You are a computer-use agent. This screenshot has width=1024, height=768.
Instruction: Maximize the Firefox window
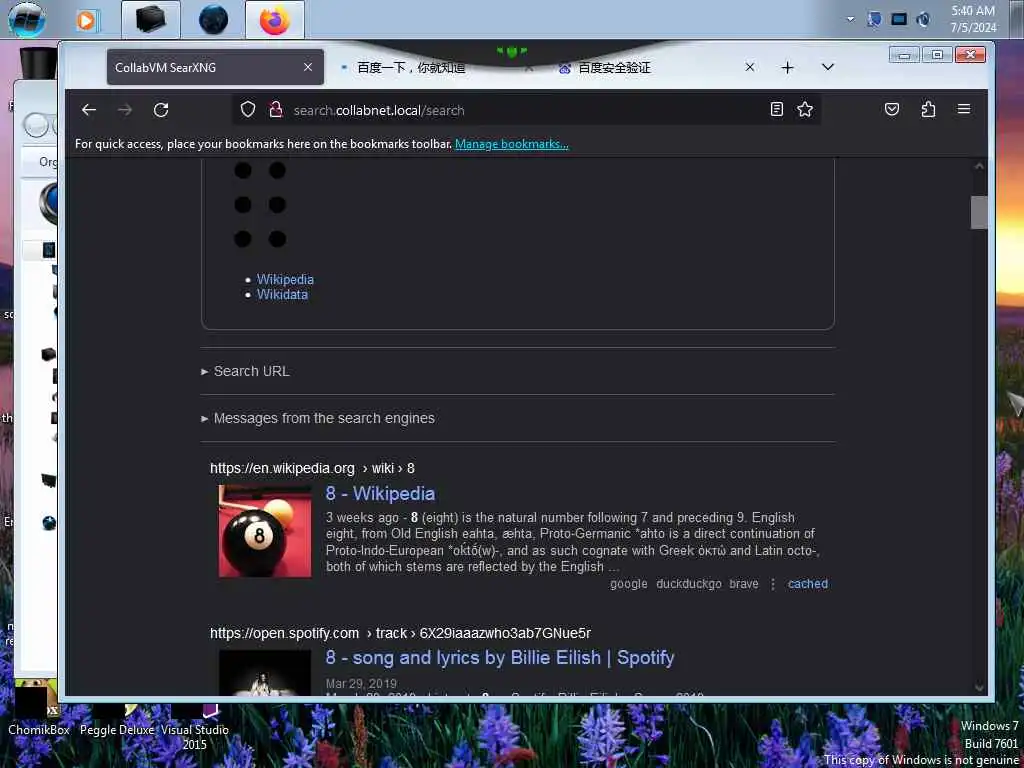pyautogui.click(x=937, y=55)
